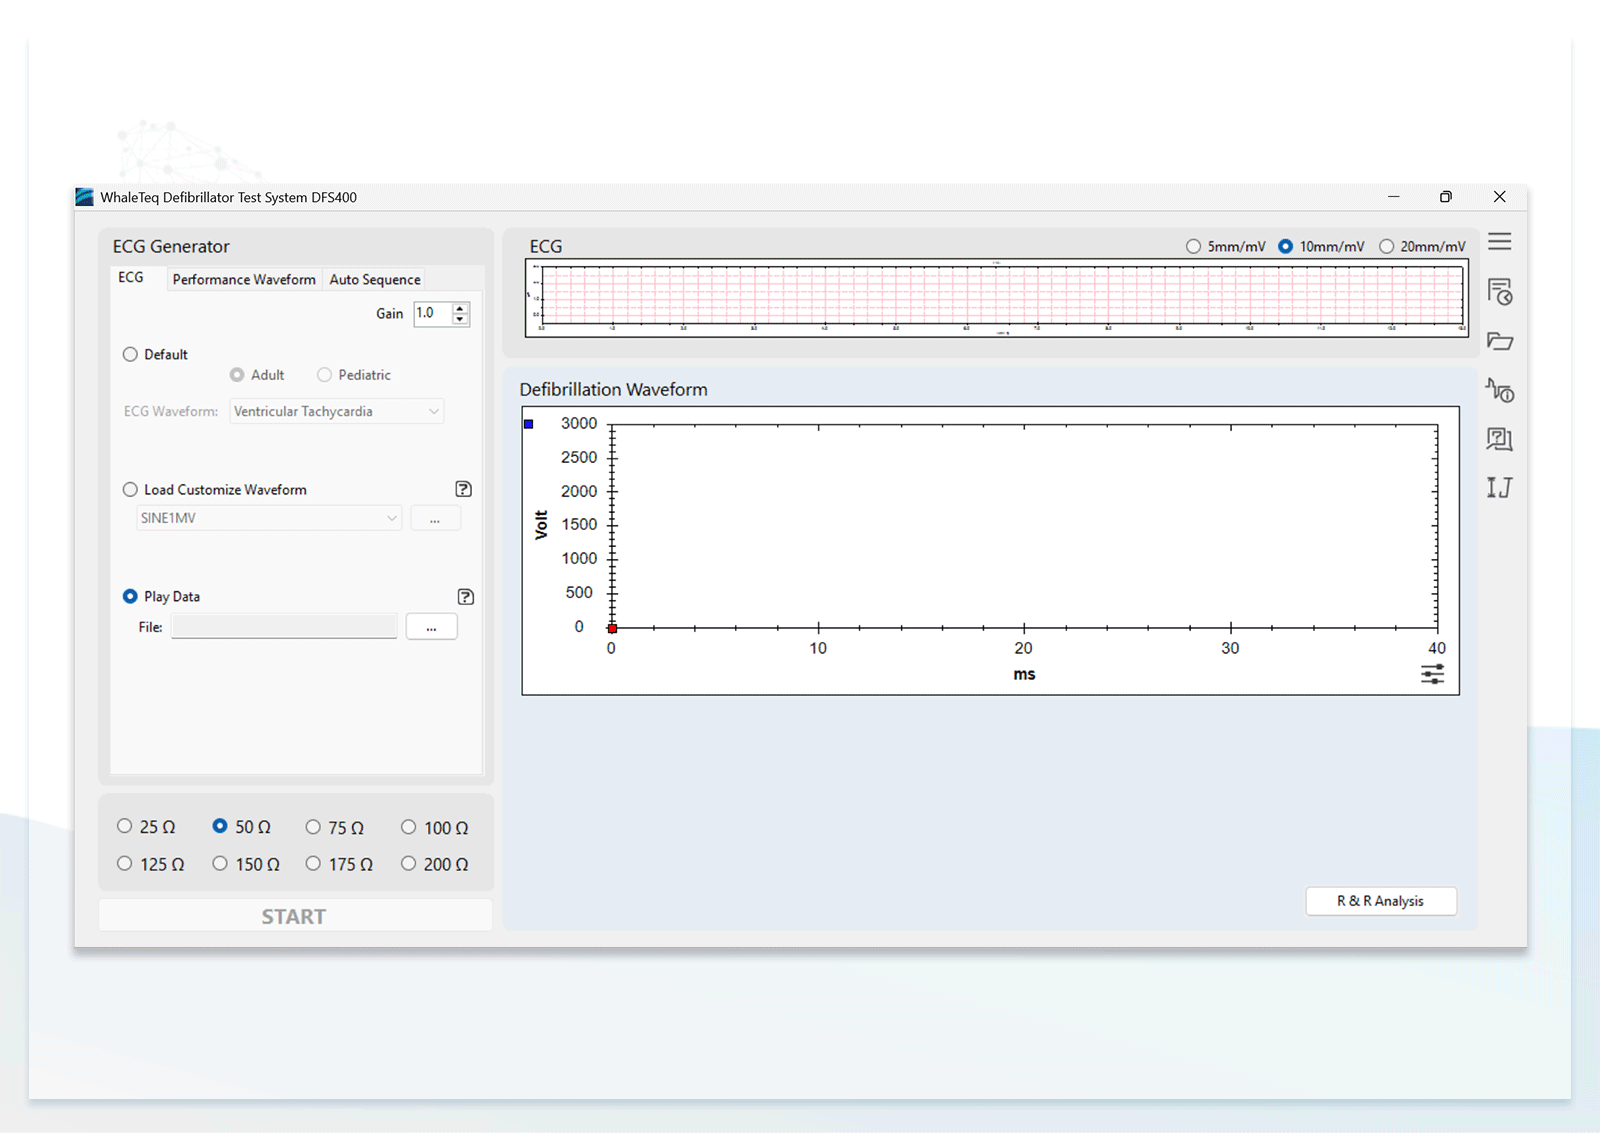Open the waveform information icon
The height and width of the screenshot is (1133, 1600).
1499,390
